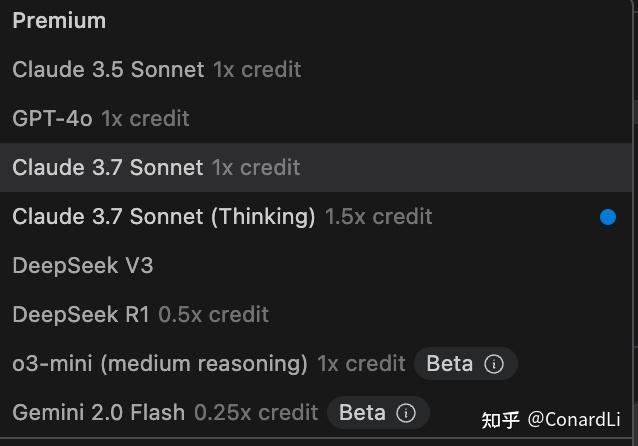Click the 1.5x credit label
The width and height of the screenshot is (638, 446).
pos(378,216)
